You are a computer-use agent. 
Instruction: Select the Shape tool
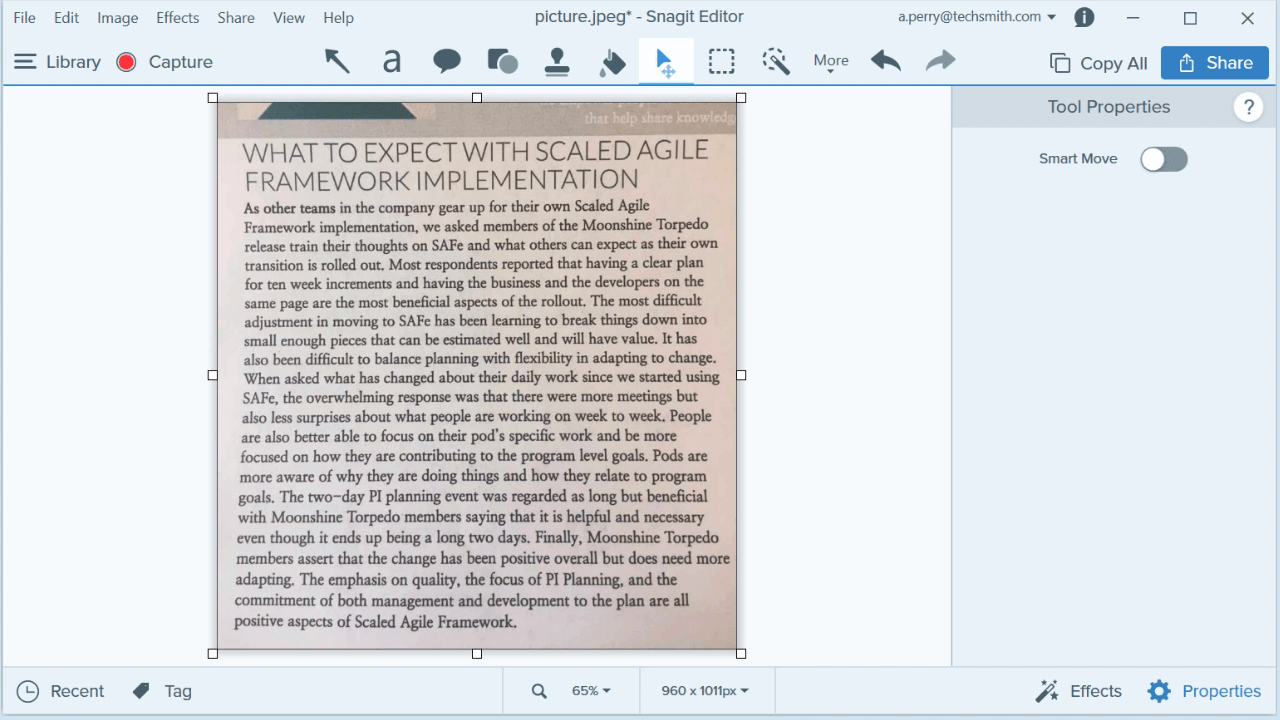click(502, 61)
